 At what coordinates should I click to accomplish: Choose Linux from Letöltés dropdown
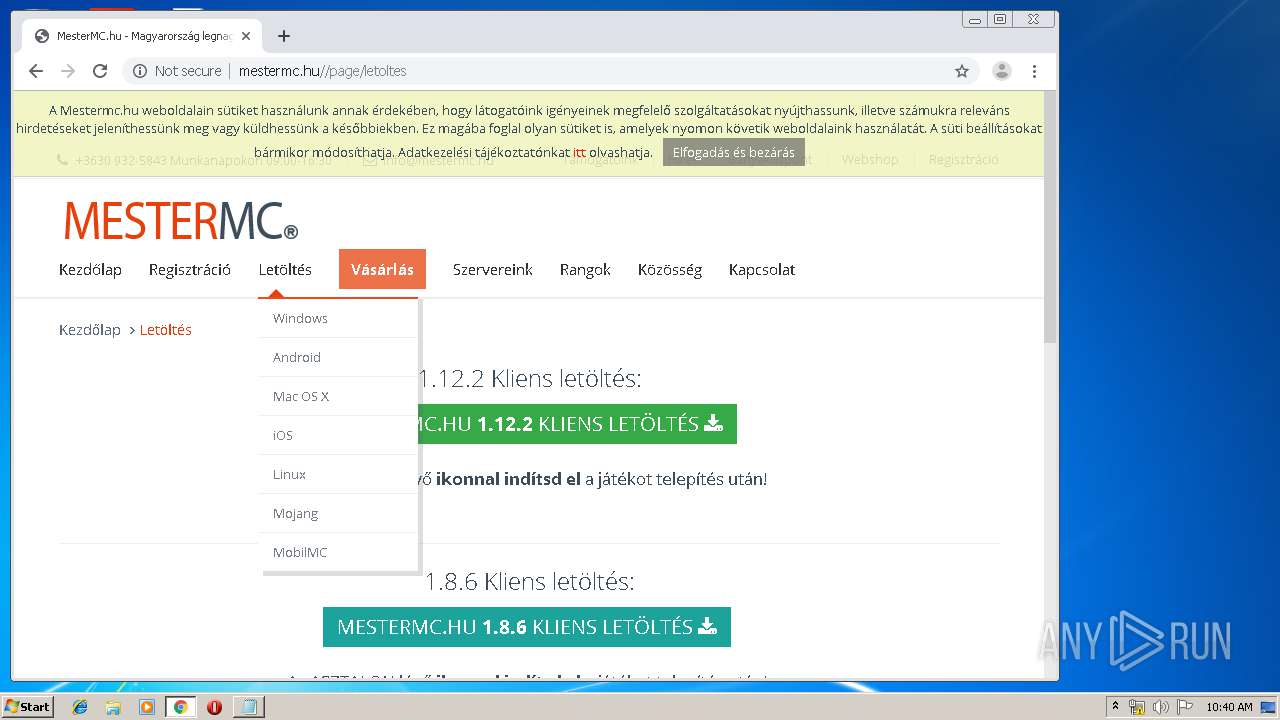[x=340, y=474]
